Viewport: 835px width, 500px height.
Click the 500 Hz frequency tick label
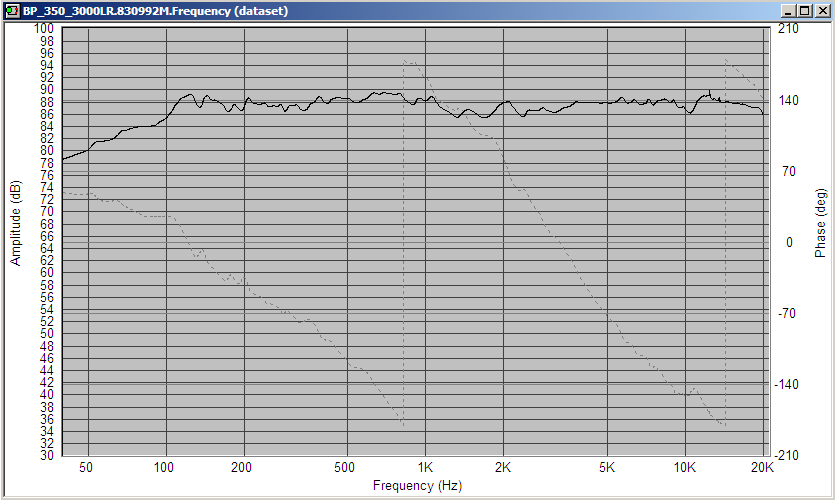coord(344,468)
